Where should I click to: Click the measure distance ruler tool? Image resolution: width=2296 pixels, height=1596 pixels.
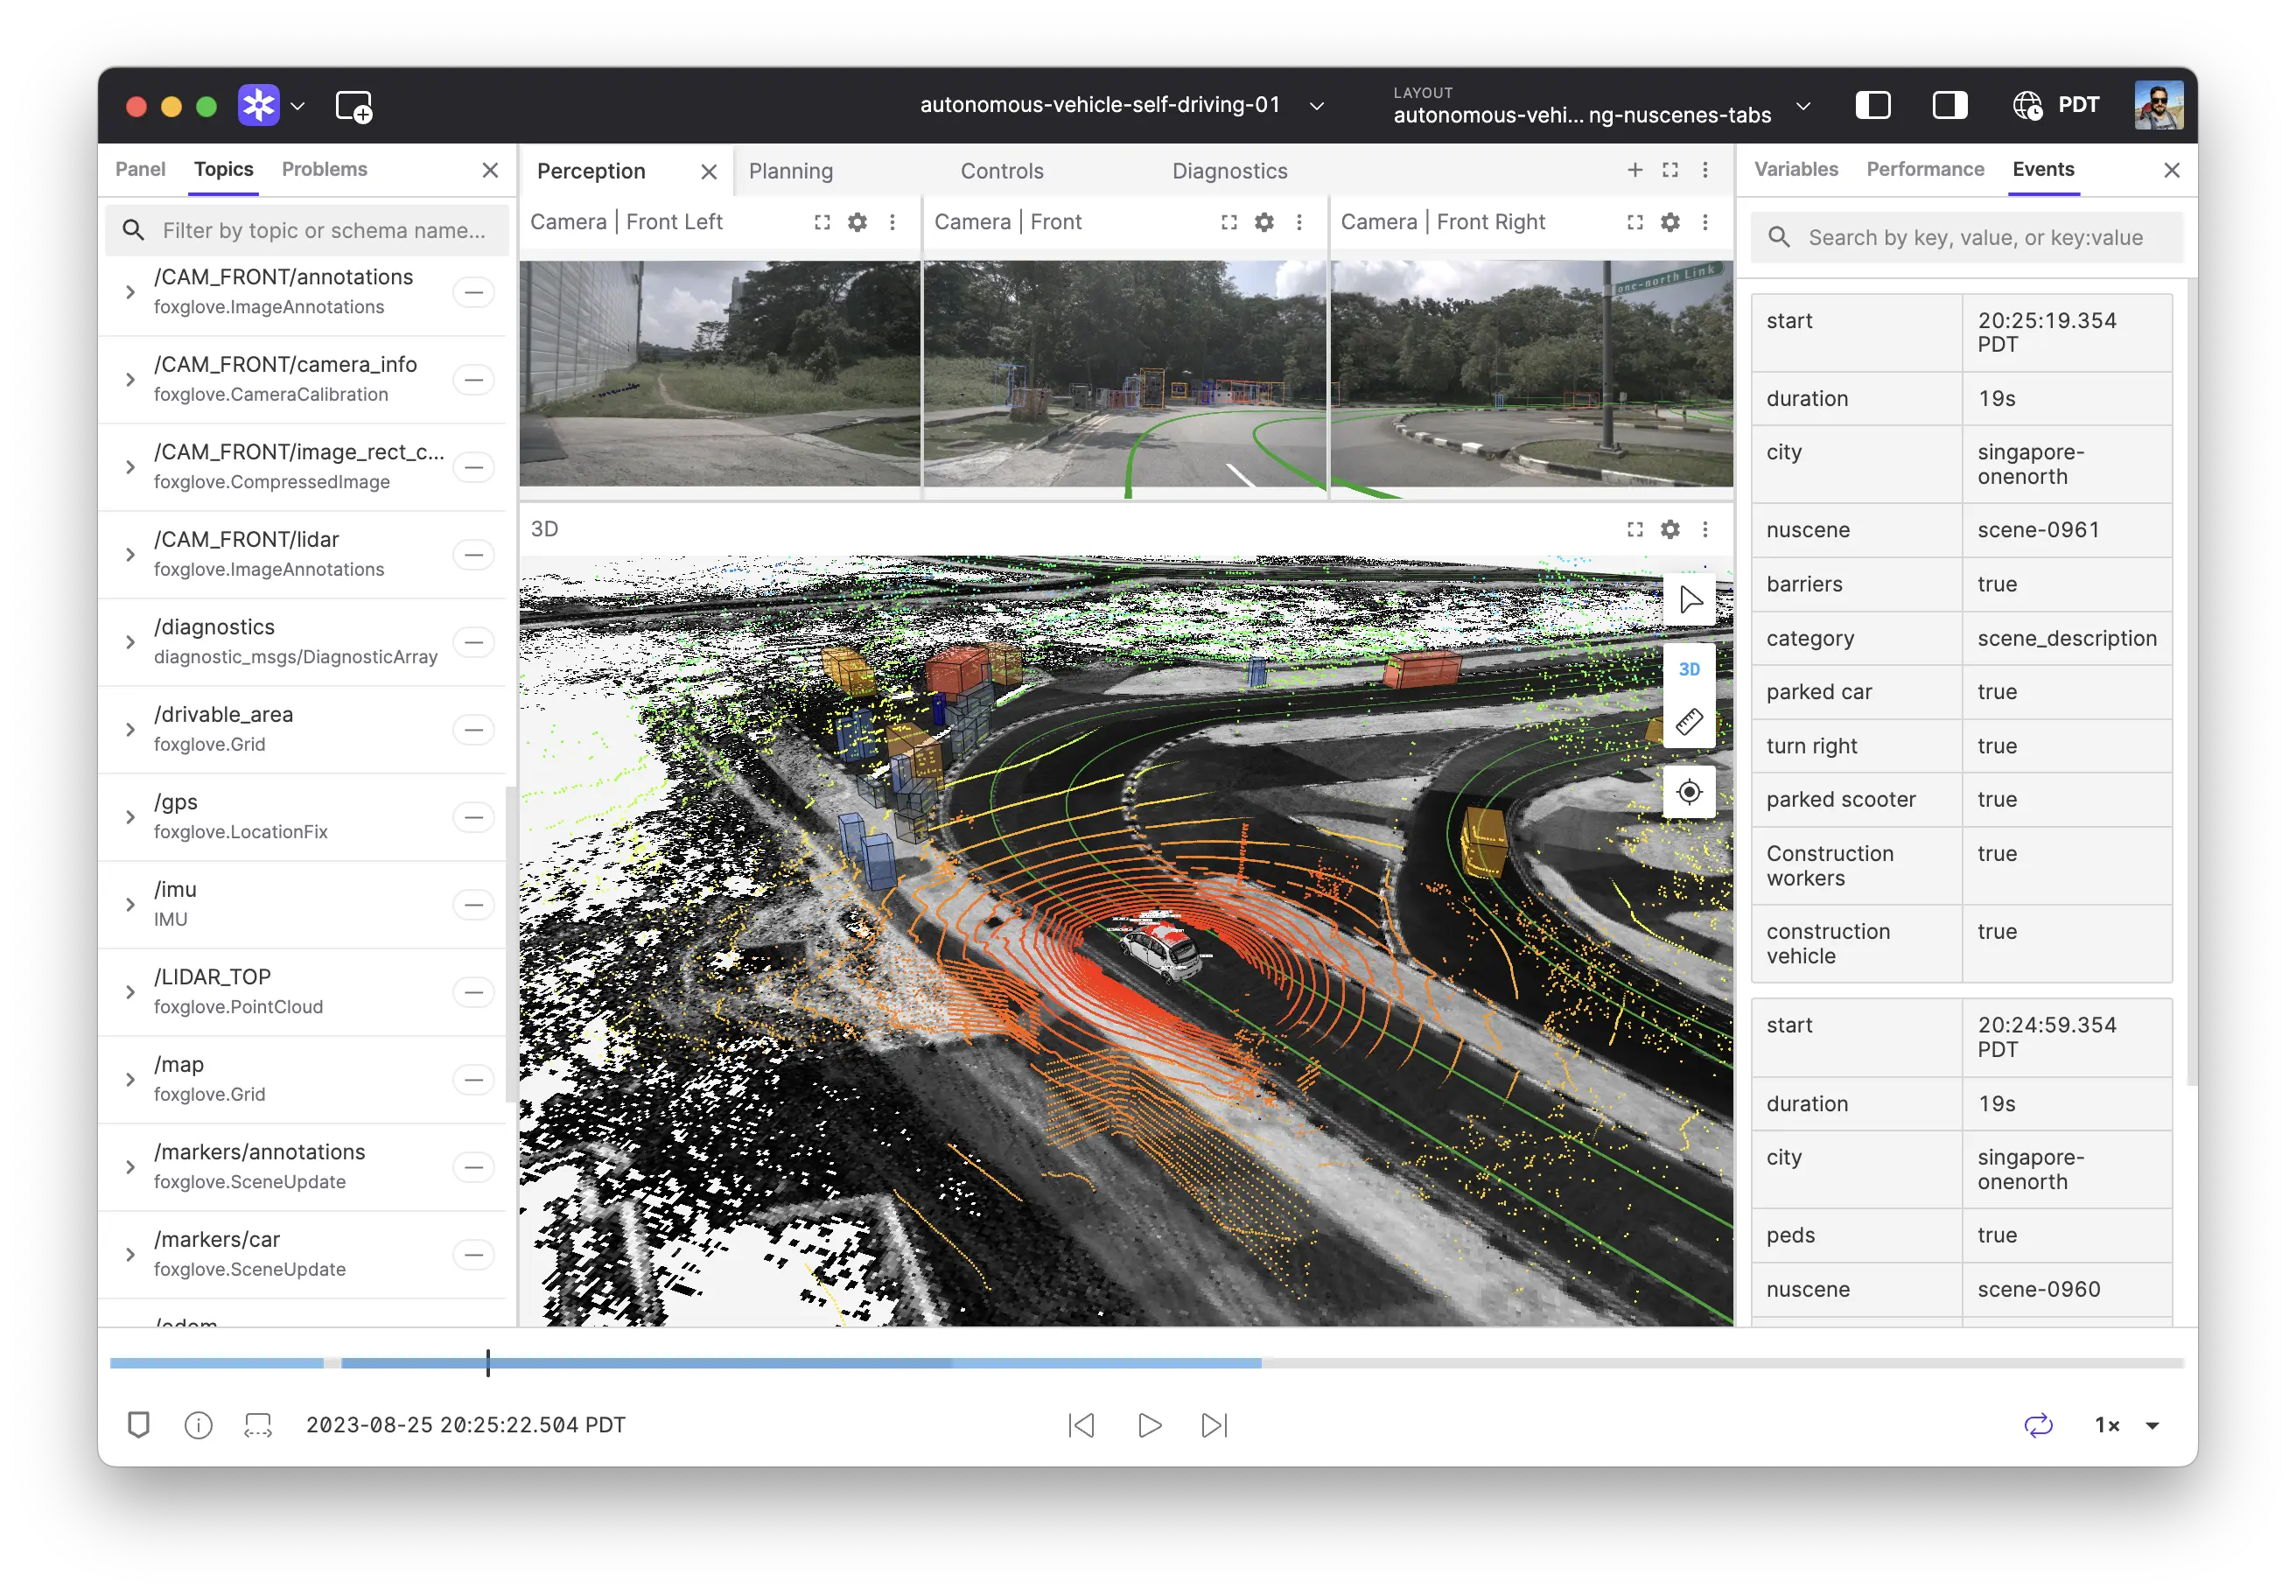(x=1689, y=722)
